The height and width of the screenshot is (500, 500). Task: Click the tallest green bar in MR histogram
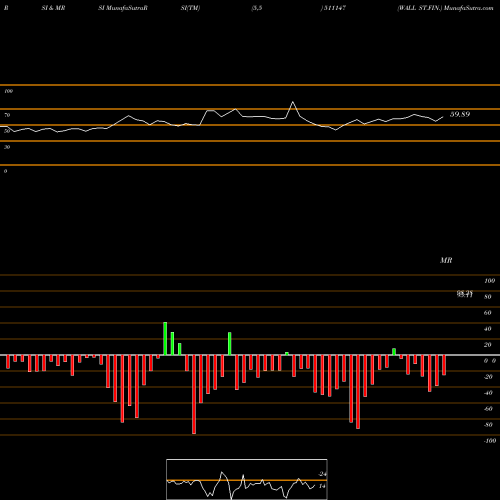click(x=165, y=339)
